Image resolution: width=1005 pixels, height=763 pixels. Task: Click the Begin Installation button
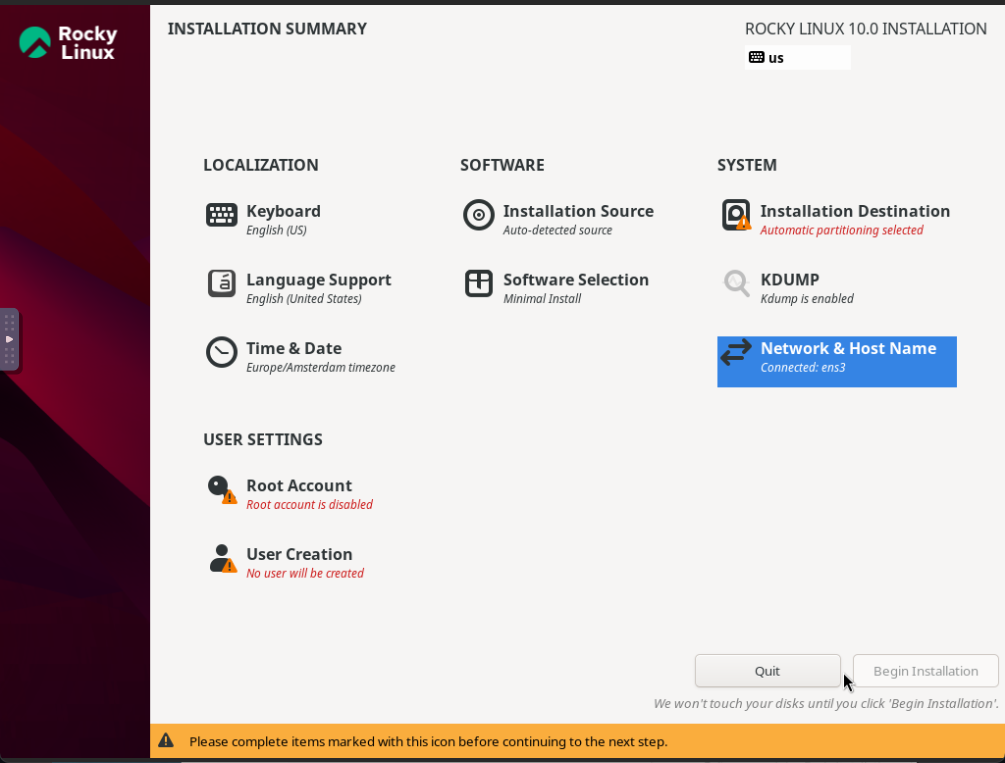[926, 671]
